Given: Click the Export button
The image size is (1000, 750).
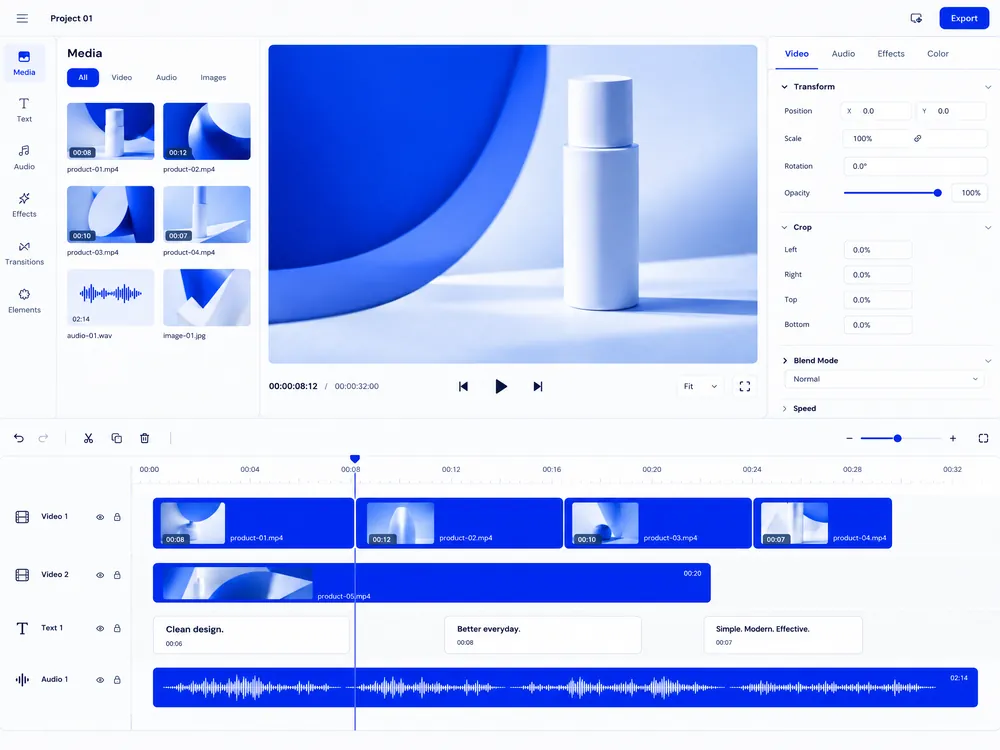Looking at the screenshot, I should click(964, 18).
